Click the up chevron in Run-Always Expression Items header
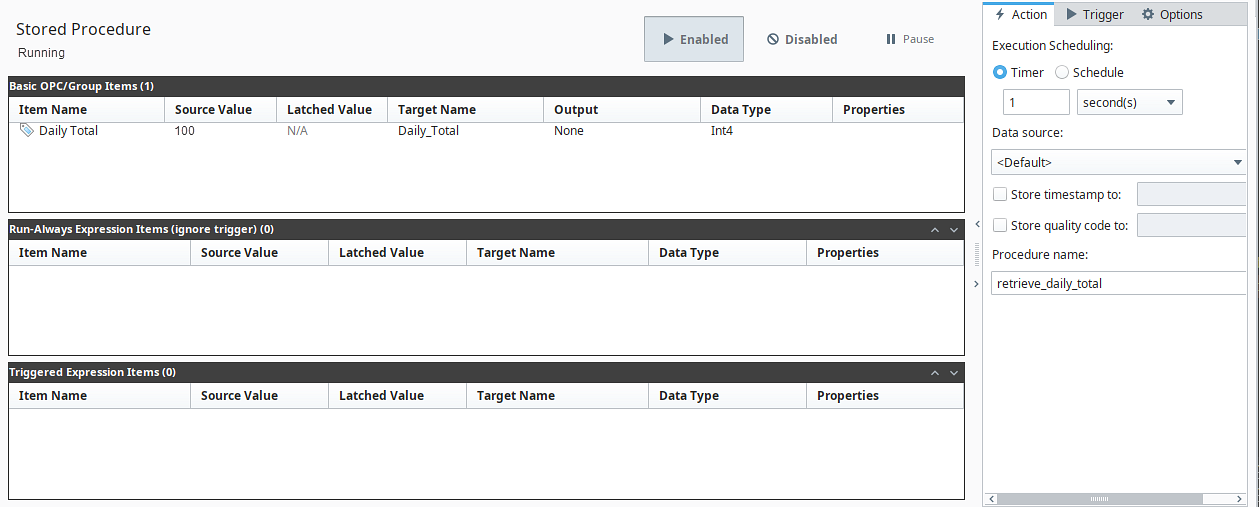The width and height of the screenshot is (1259, 507). tap(935, 230)
